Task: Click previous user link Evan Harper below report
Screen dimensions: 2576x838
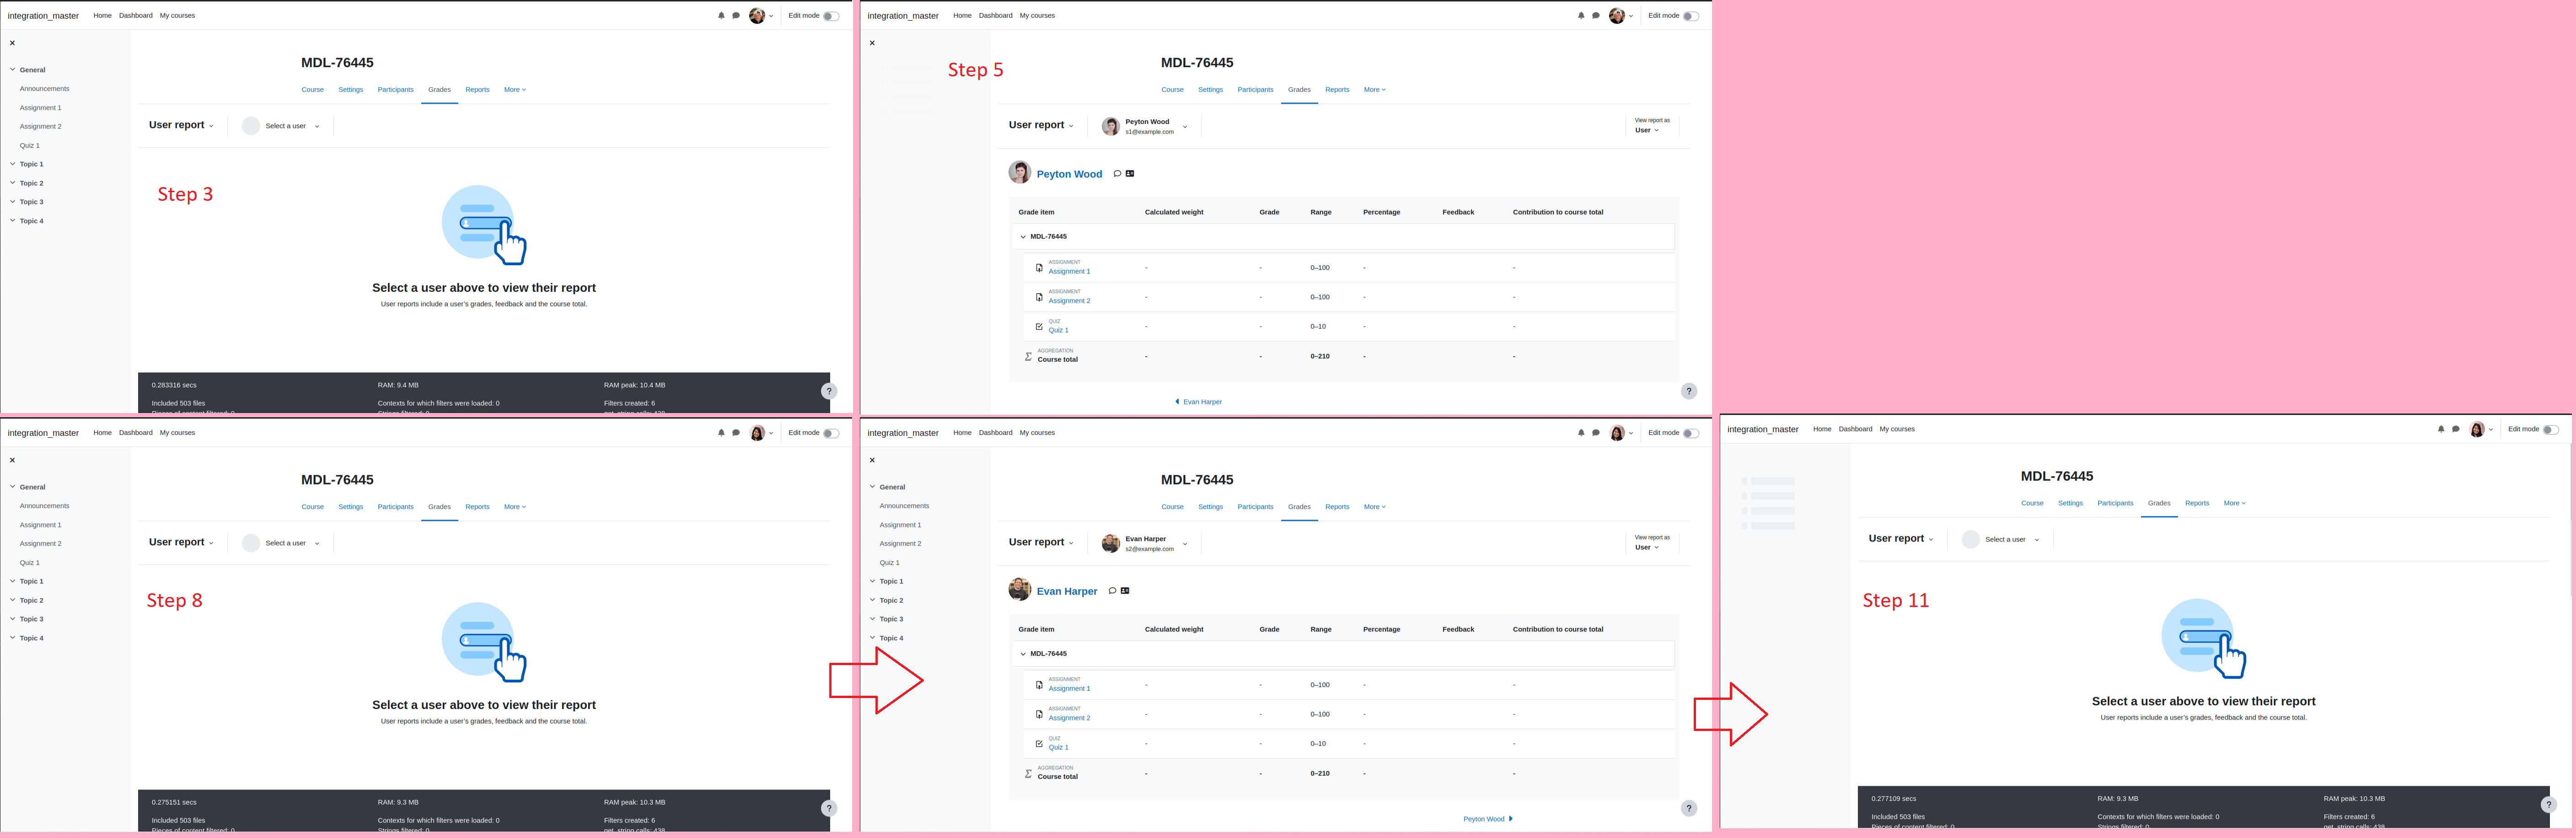Action: 1198,402
